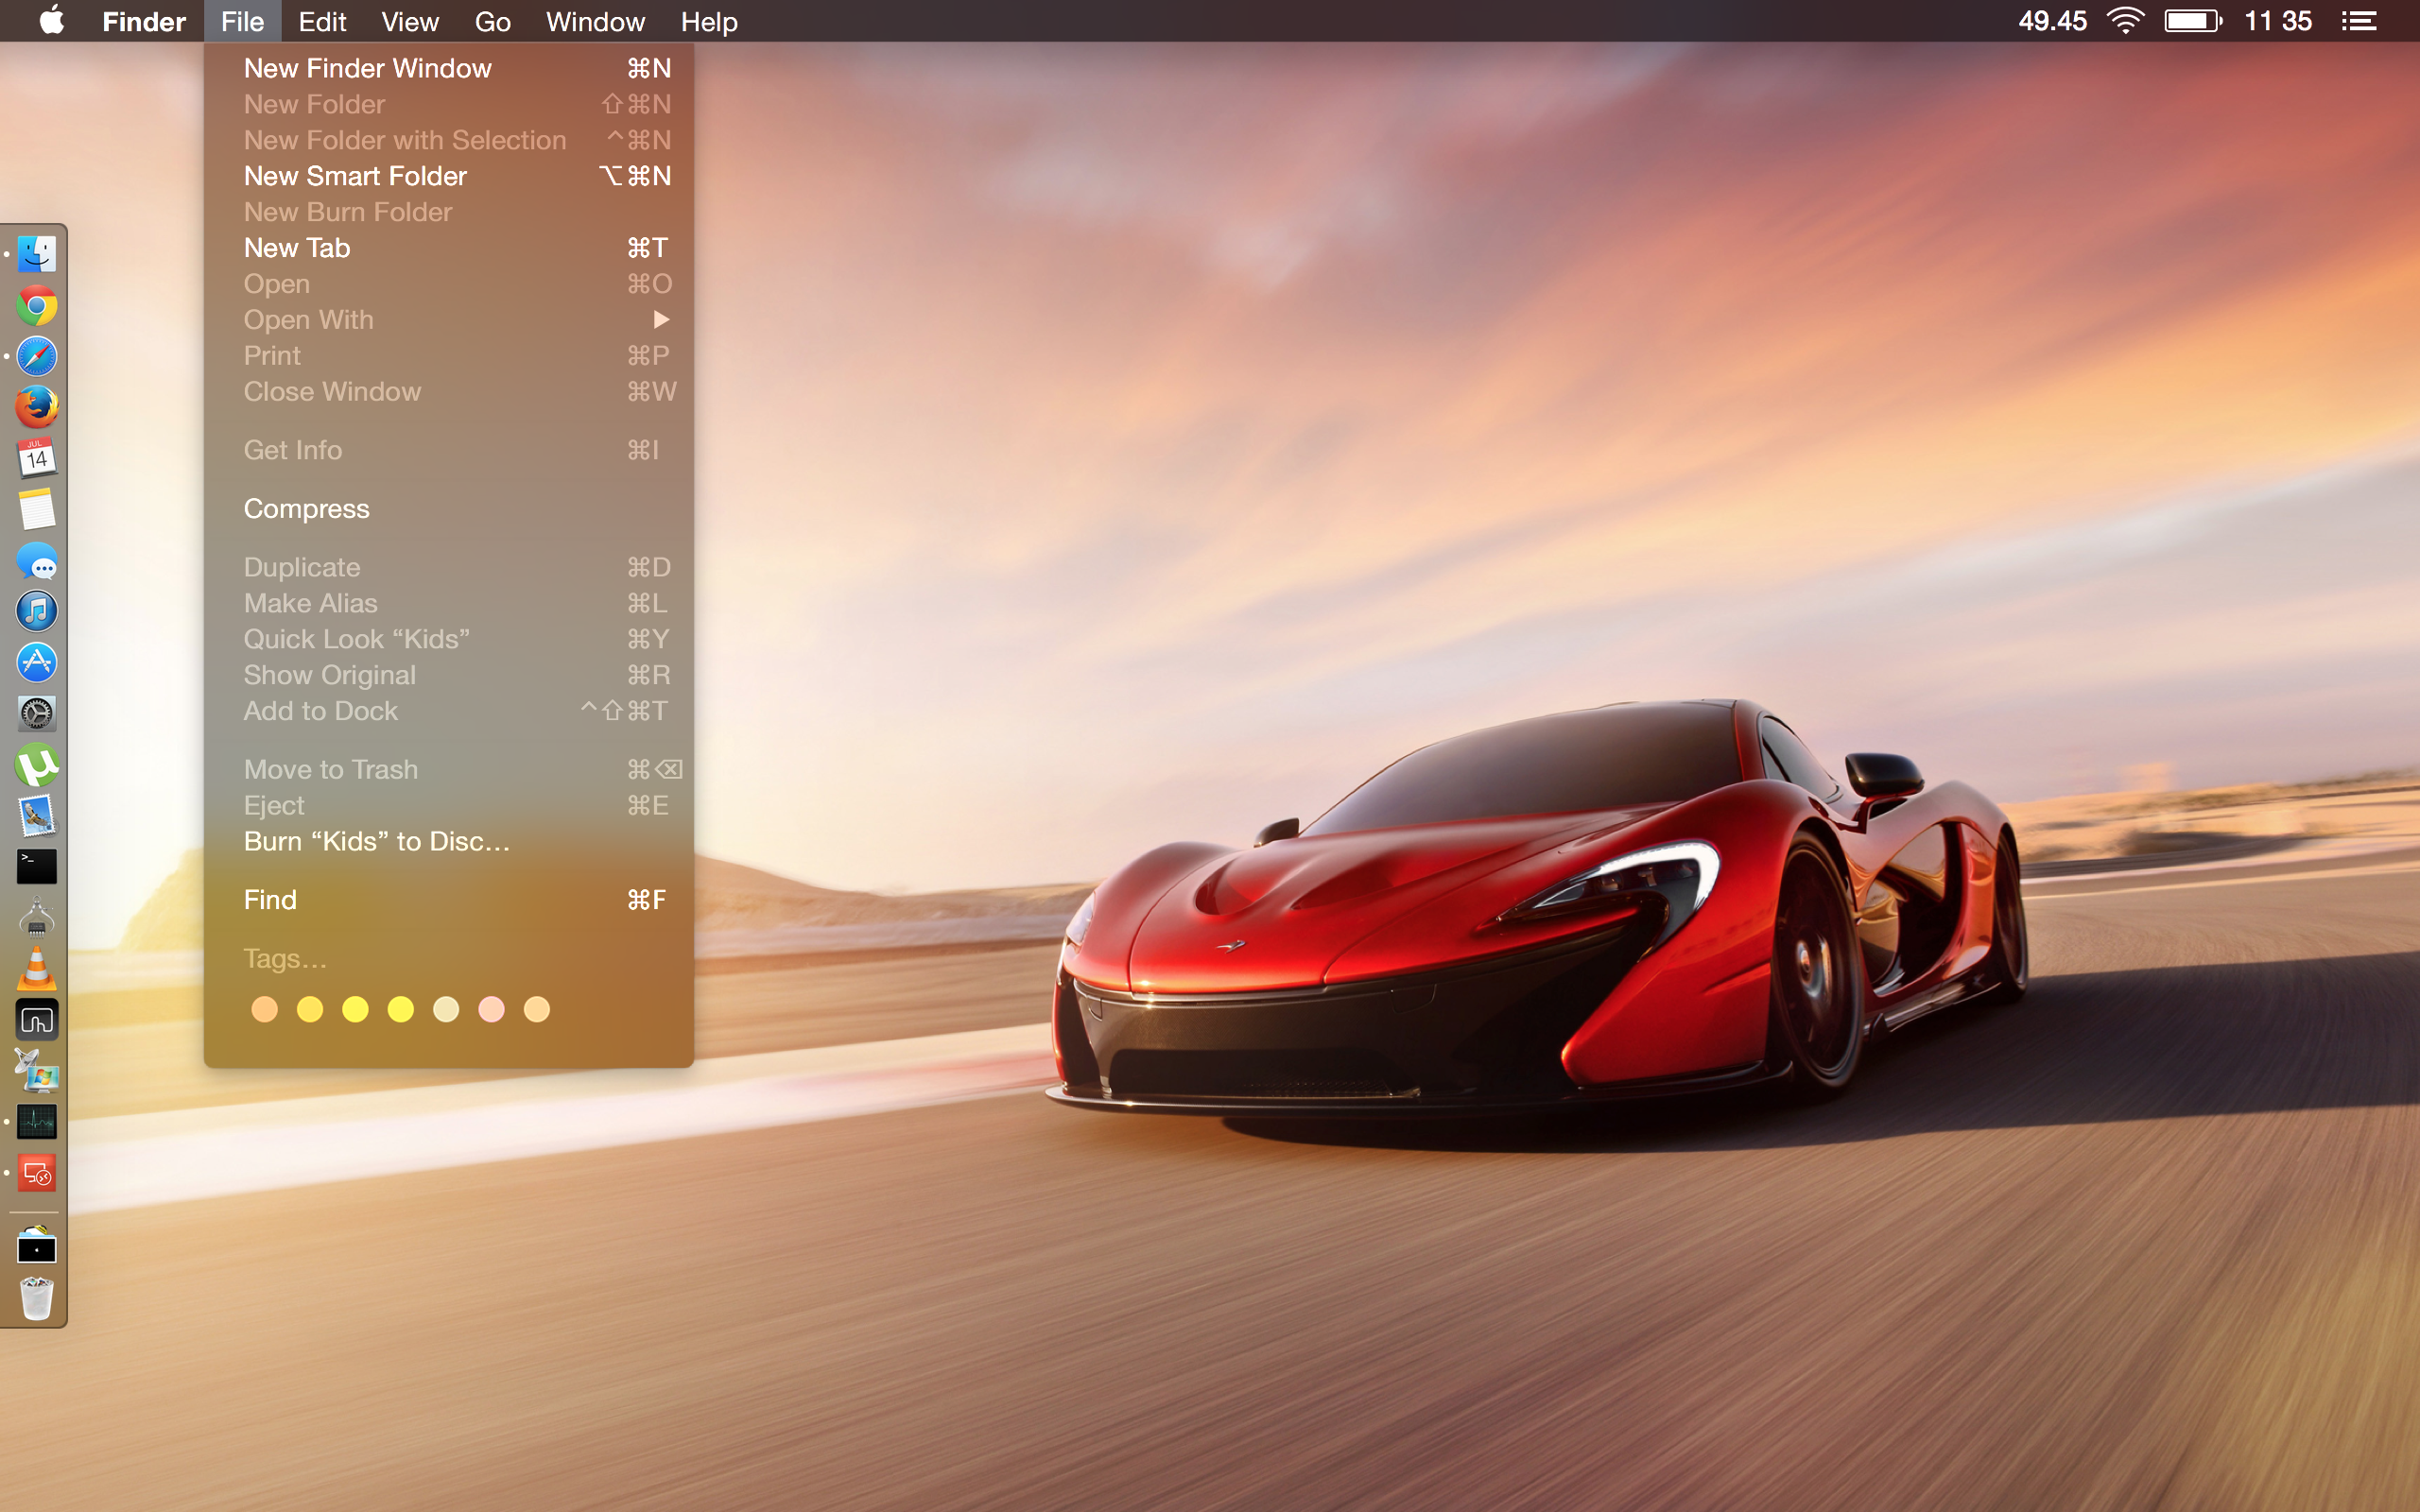Viewport: 2420px width, 1512px height.
Task: Pick the first tag color dot
Action: [264, 1010]
